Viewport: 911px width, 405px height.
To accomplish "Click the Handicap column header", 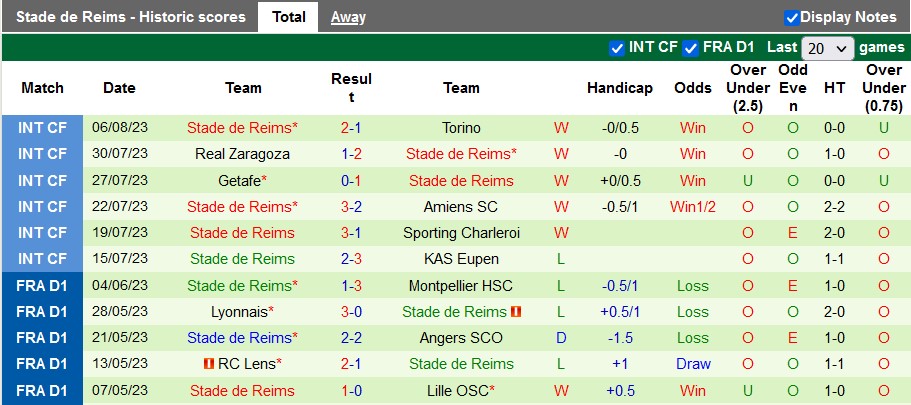I will coord(620,88).
